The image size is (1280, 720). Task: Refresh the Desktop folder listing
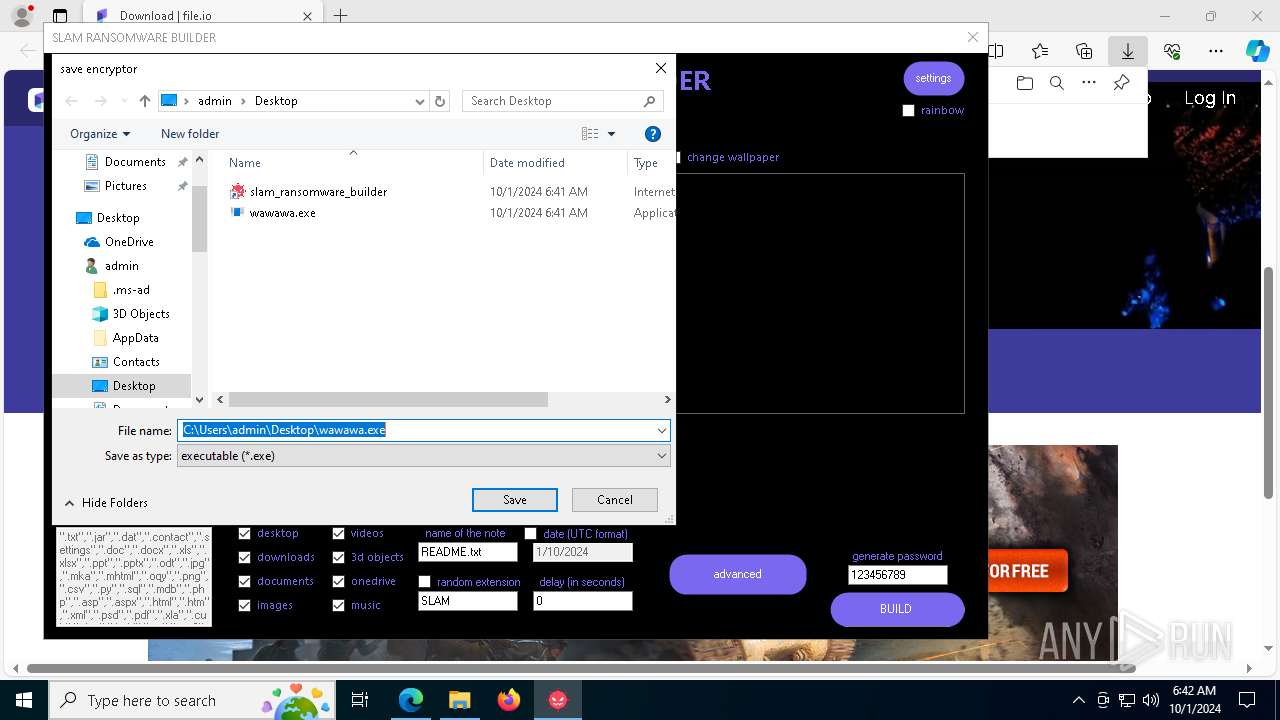440,101
